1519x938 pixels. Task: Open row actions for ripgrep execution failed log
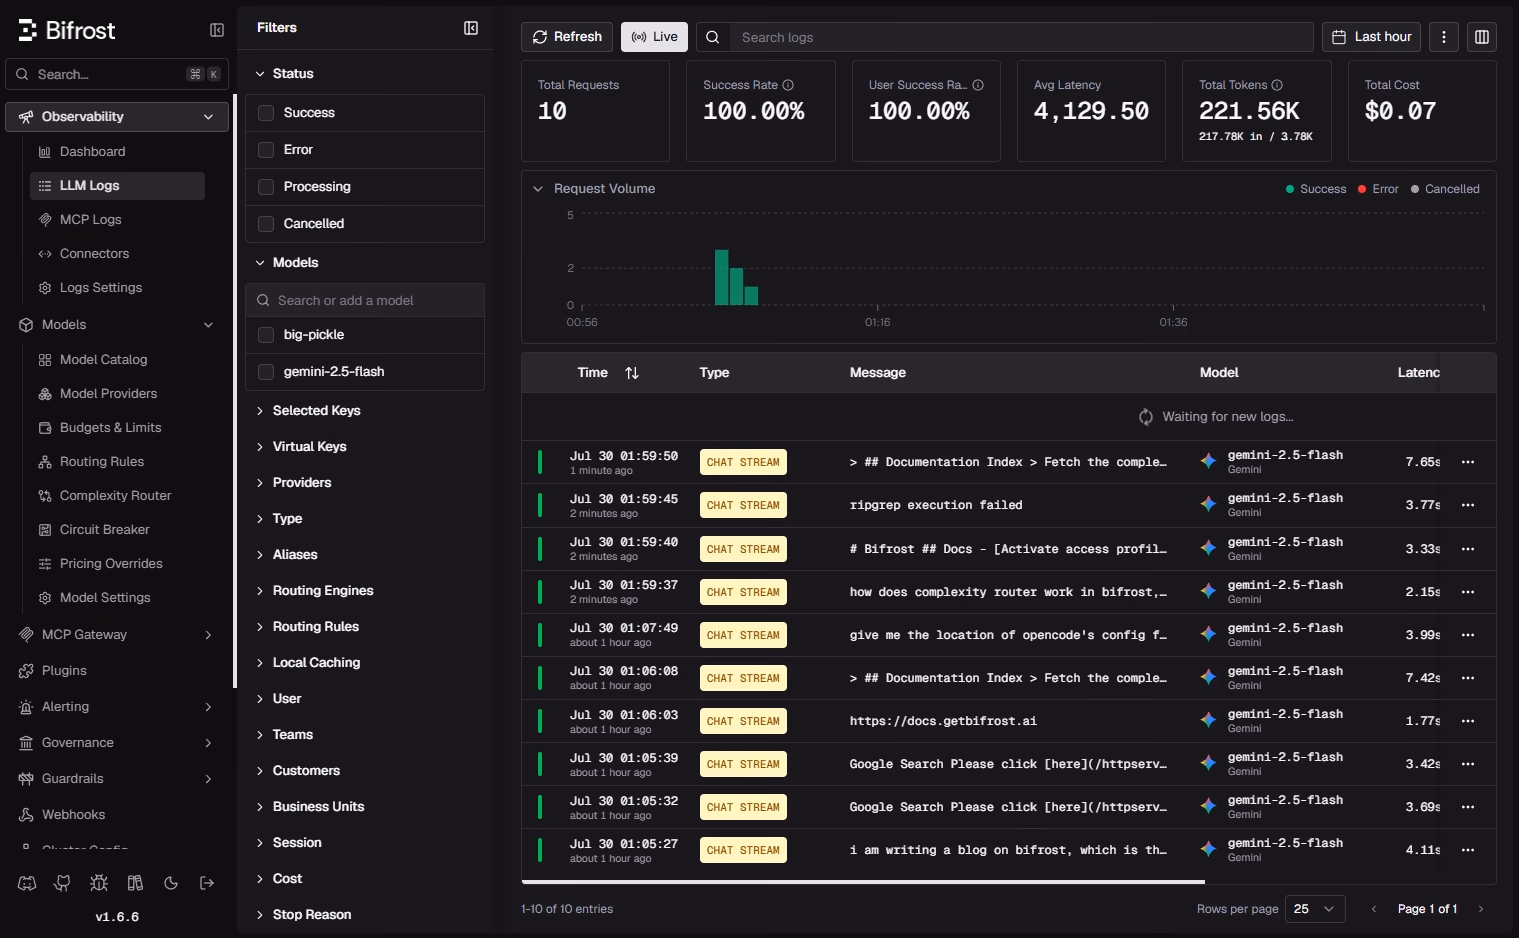[x=1468, y=505]
